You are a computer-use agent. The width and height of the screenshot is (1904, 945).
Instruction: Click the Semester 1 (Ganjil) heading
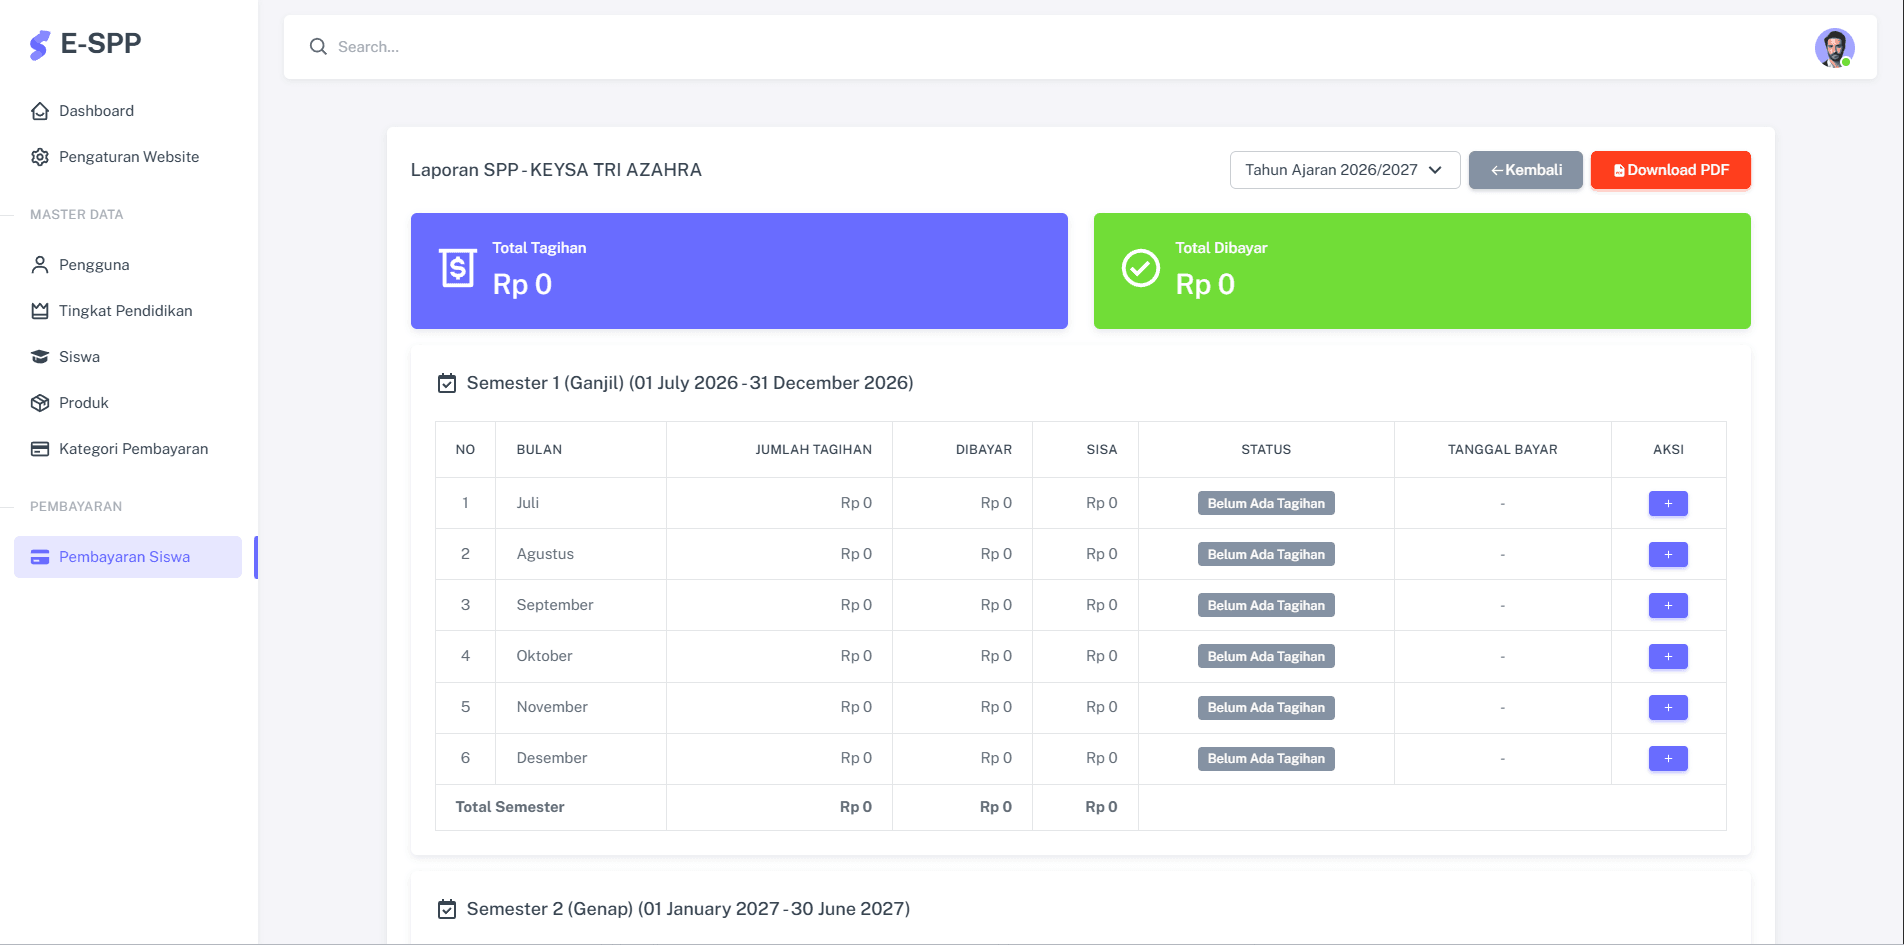(x=690, y=383)
